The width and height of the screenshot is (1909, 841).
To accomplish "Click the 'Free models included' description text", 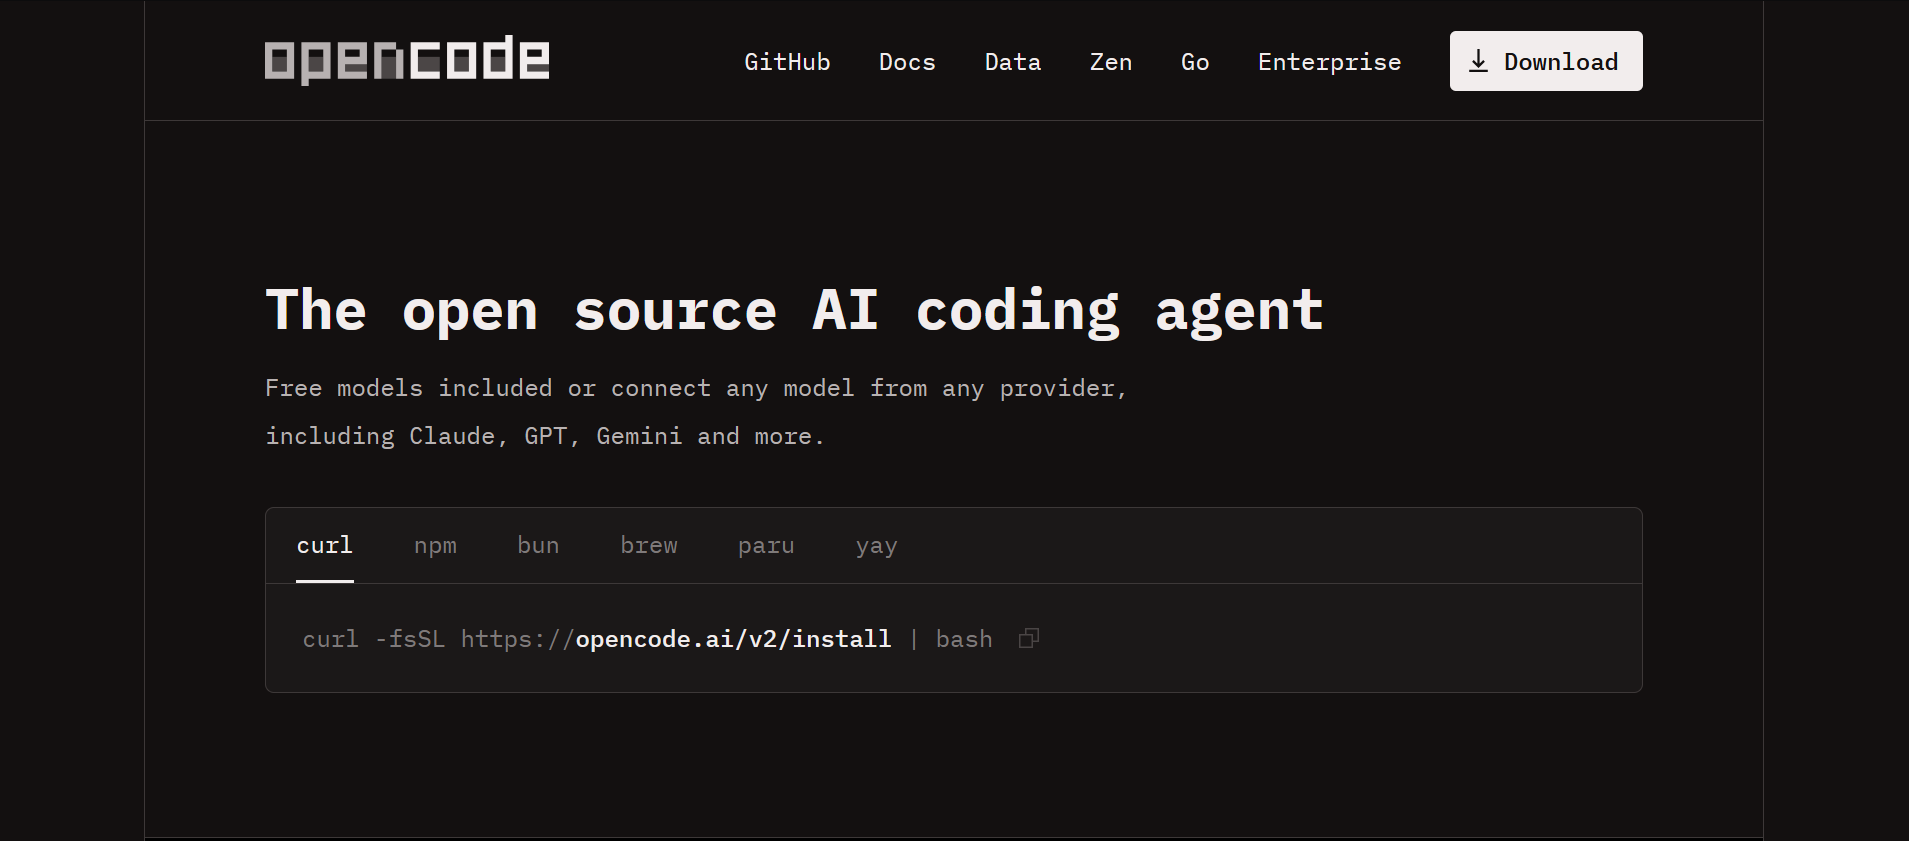I will tap(696, 412).
